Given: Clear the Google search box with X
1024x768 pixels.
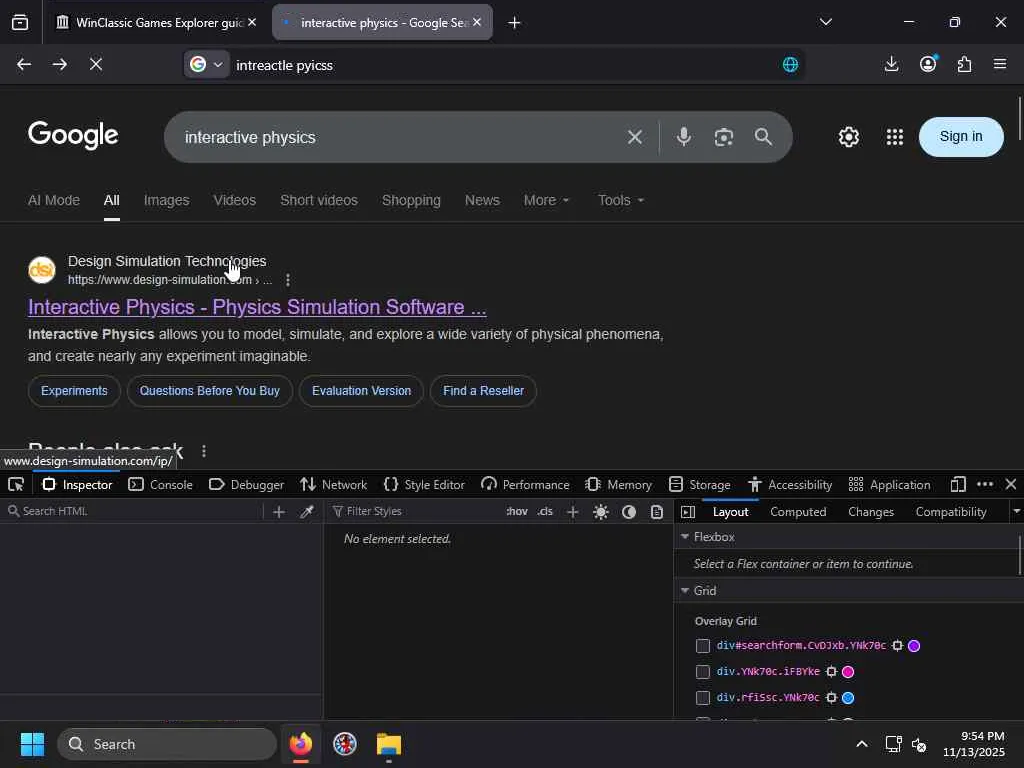Looking at the screenshot, I should pos(635,137).
